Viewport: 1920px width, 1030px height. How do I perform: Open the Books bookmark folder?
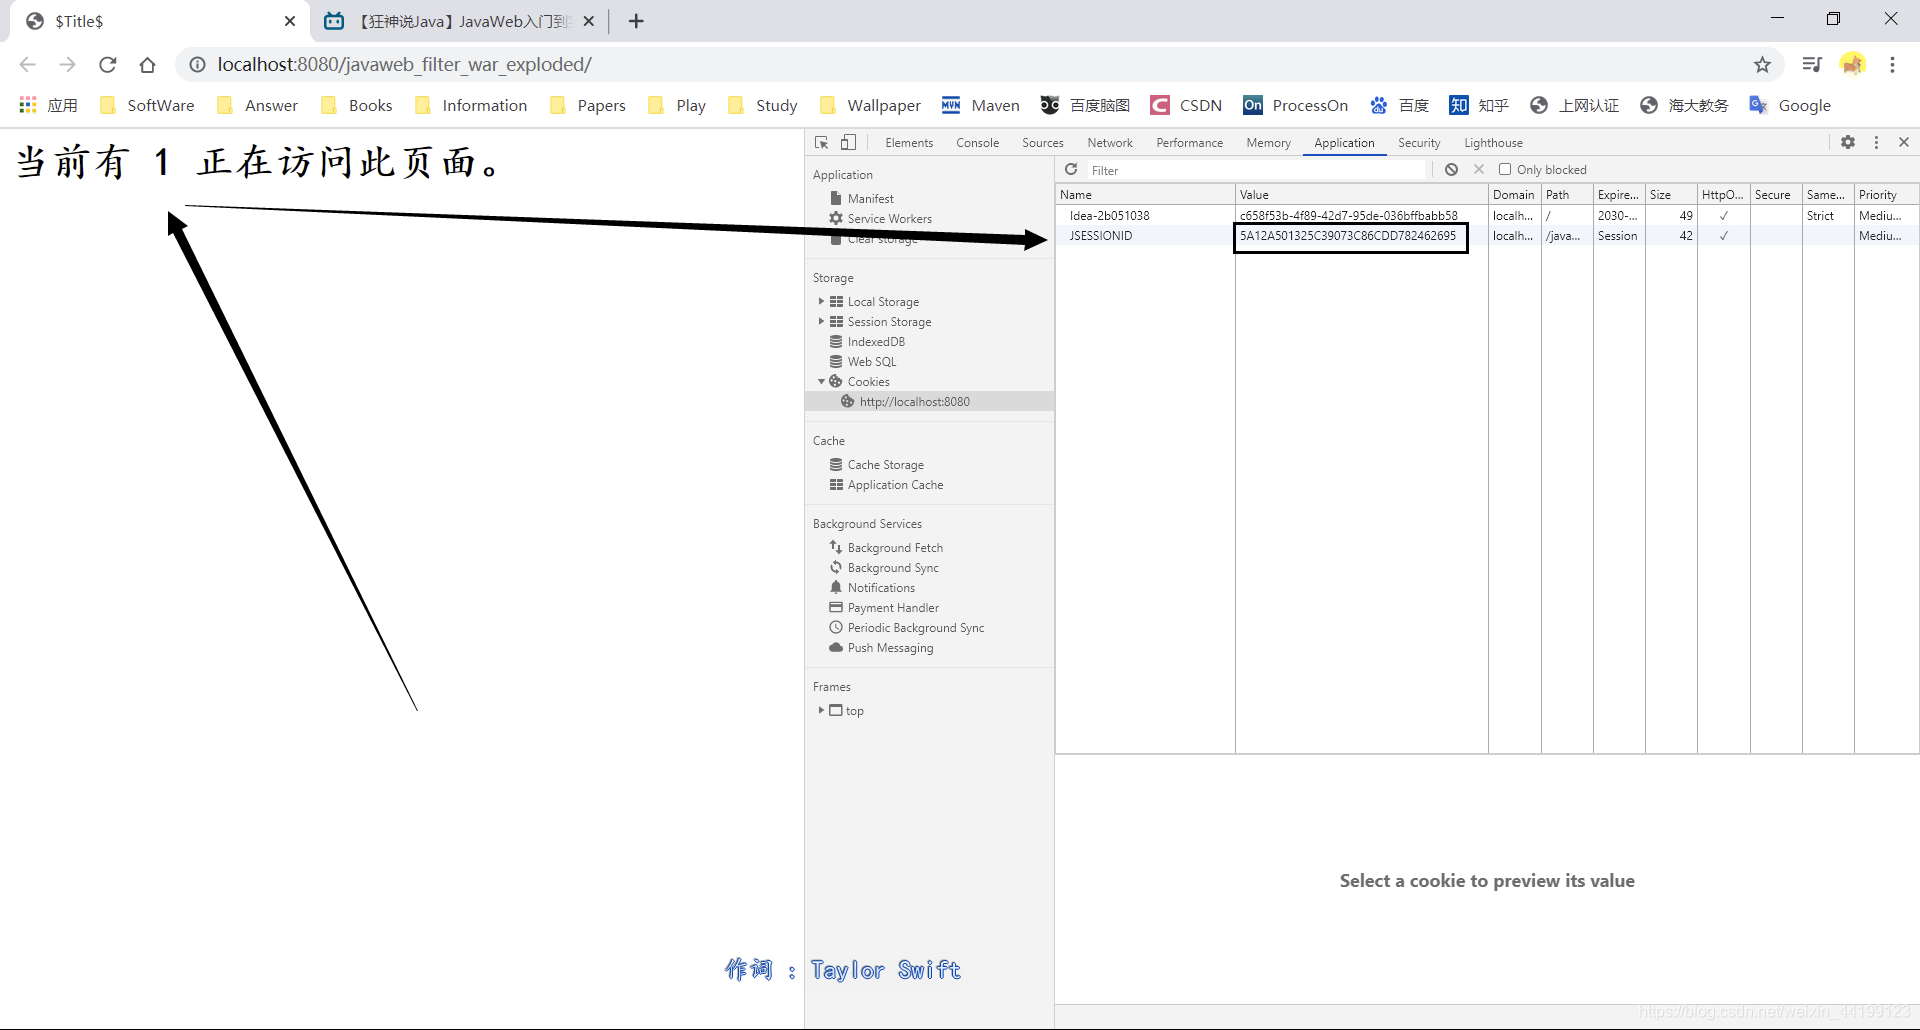(356, 105)
